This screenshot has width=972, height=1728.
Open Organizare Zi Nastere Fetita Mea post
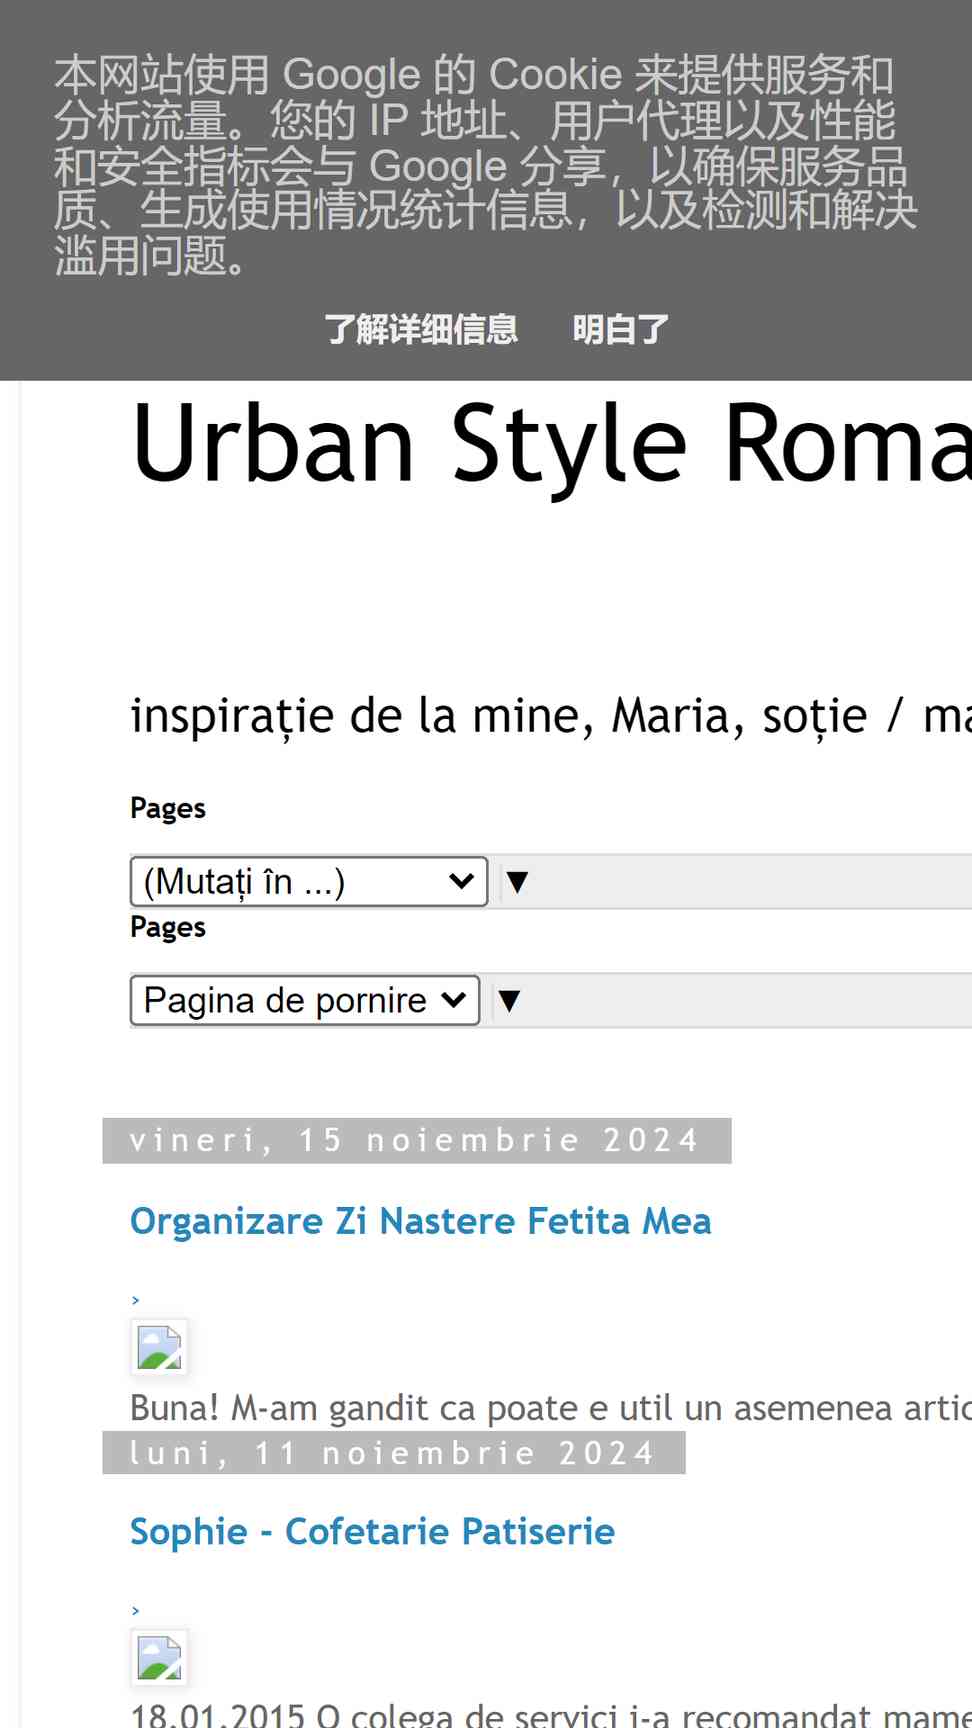421,1222
